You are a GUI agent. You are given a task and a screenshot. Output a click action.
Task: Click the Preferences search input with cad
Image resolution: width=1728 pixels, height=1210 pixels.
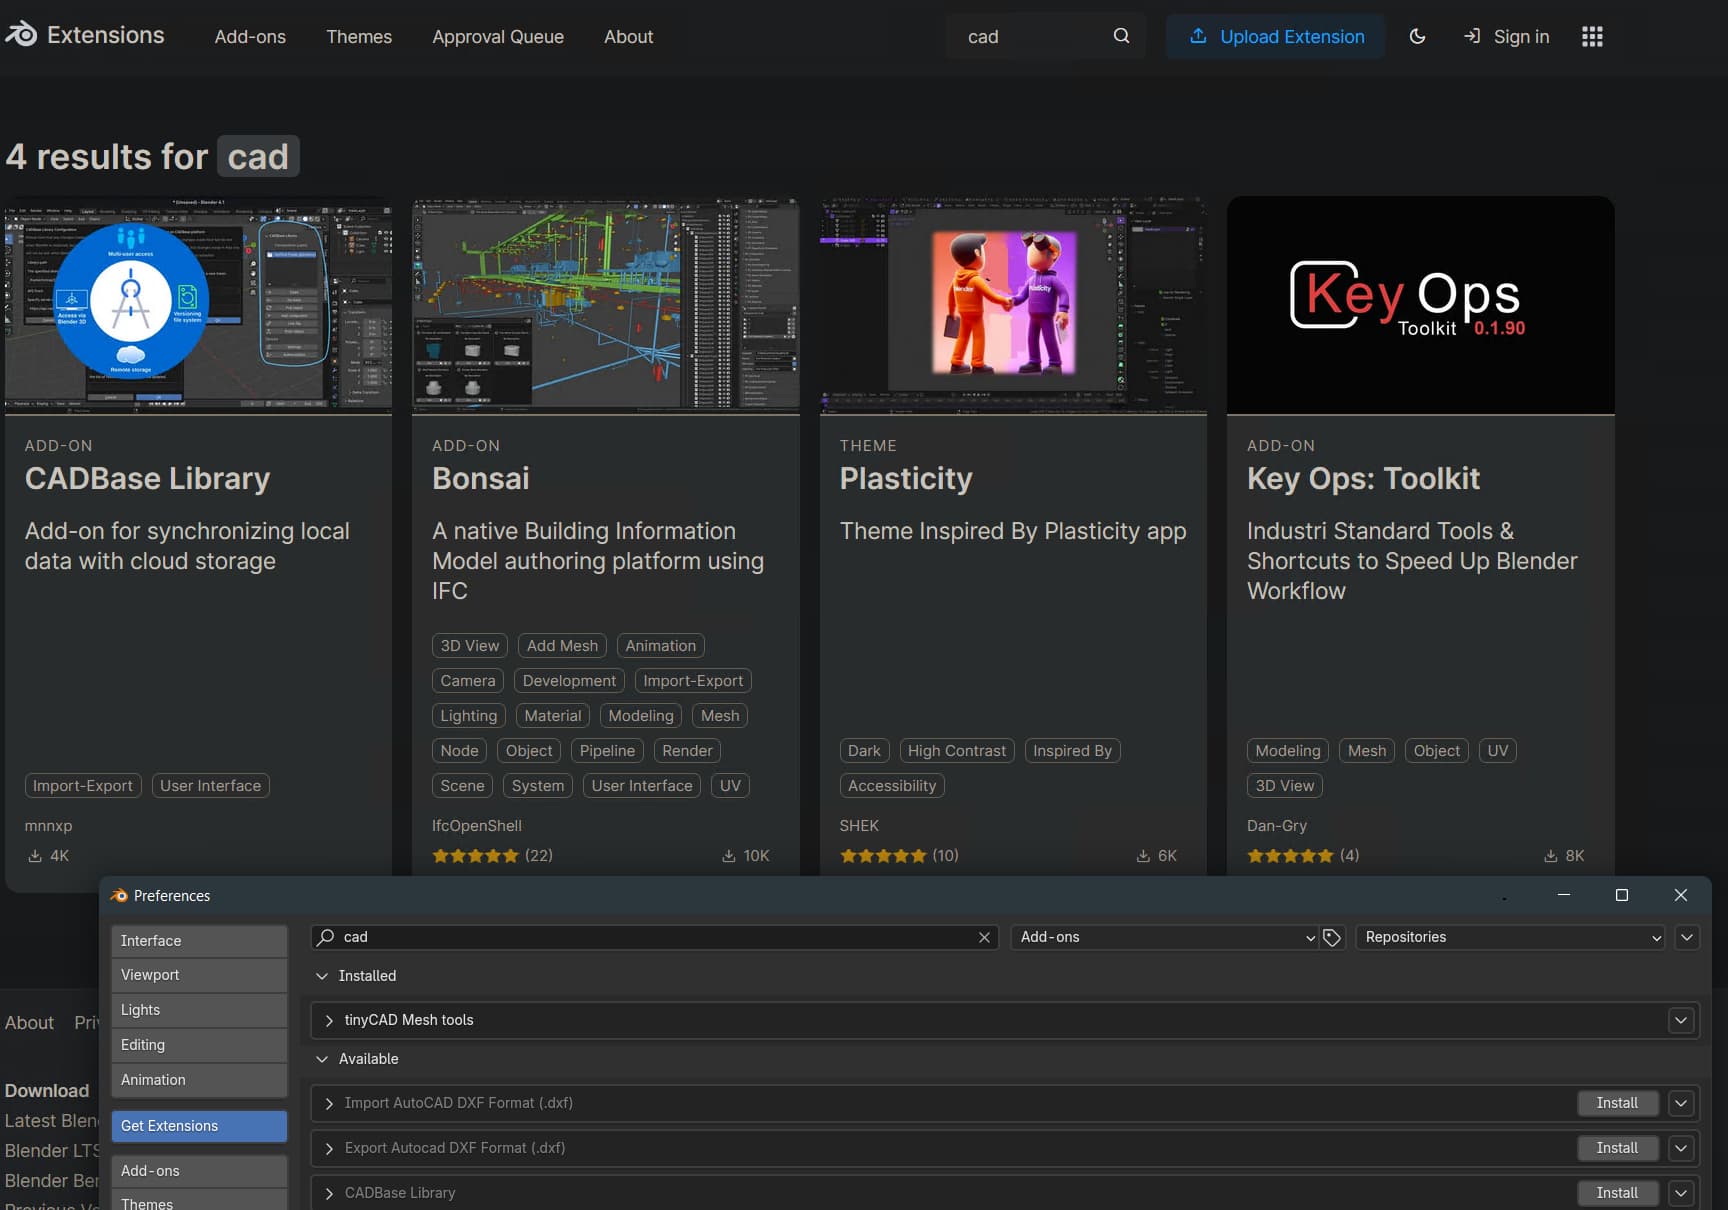coord(655,937)
